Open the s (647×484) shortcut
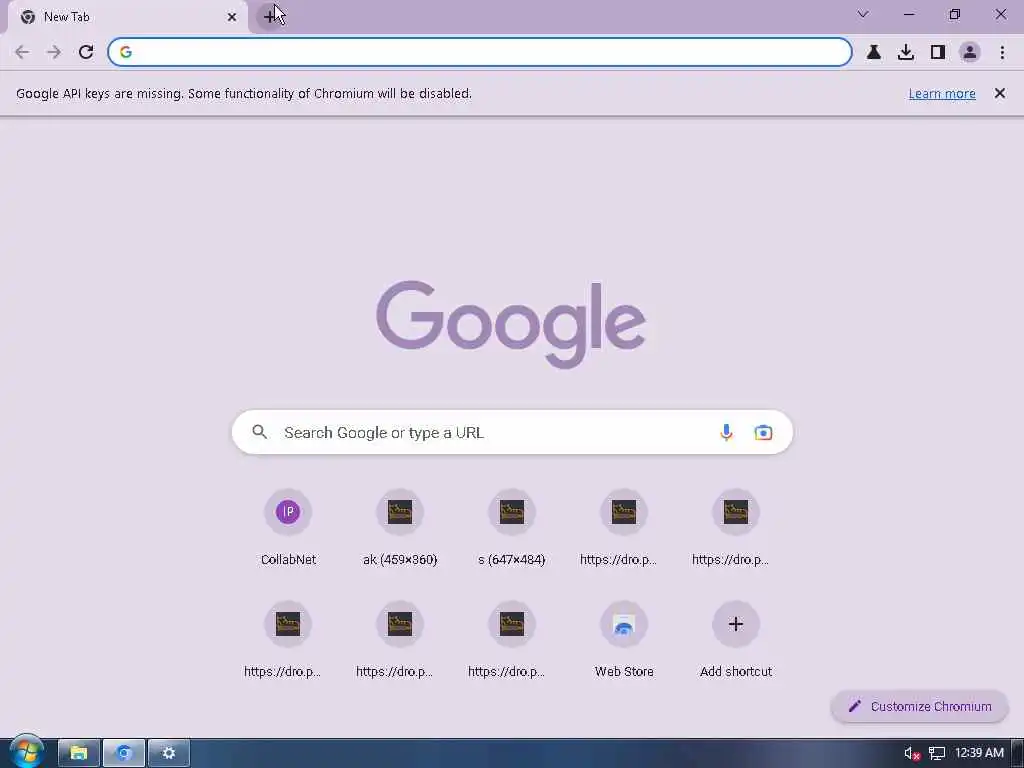 pos(512,528)
